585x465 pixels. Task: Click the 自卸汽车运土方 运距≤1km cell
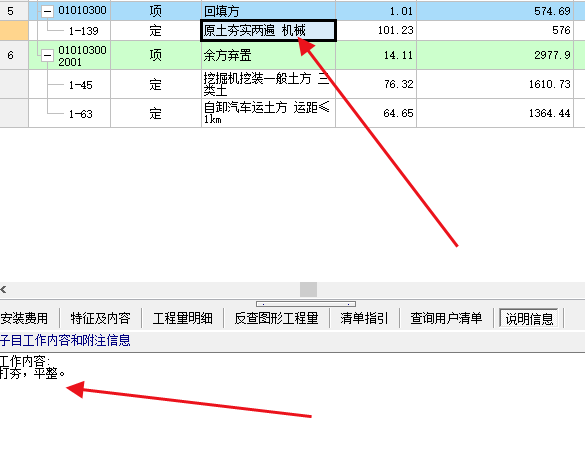[268, 113]
